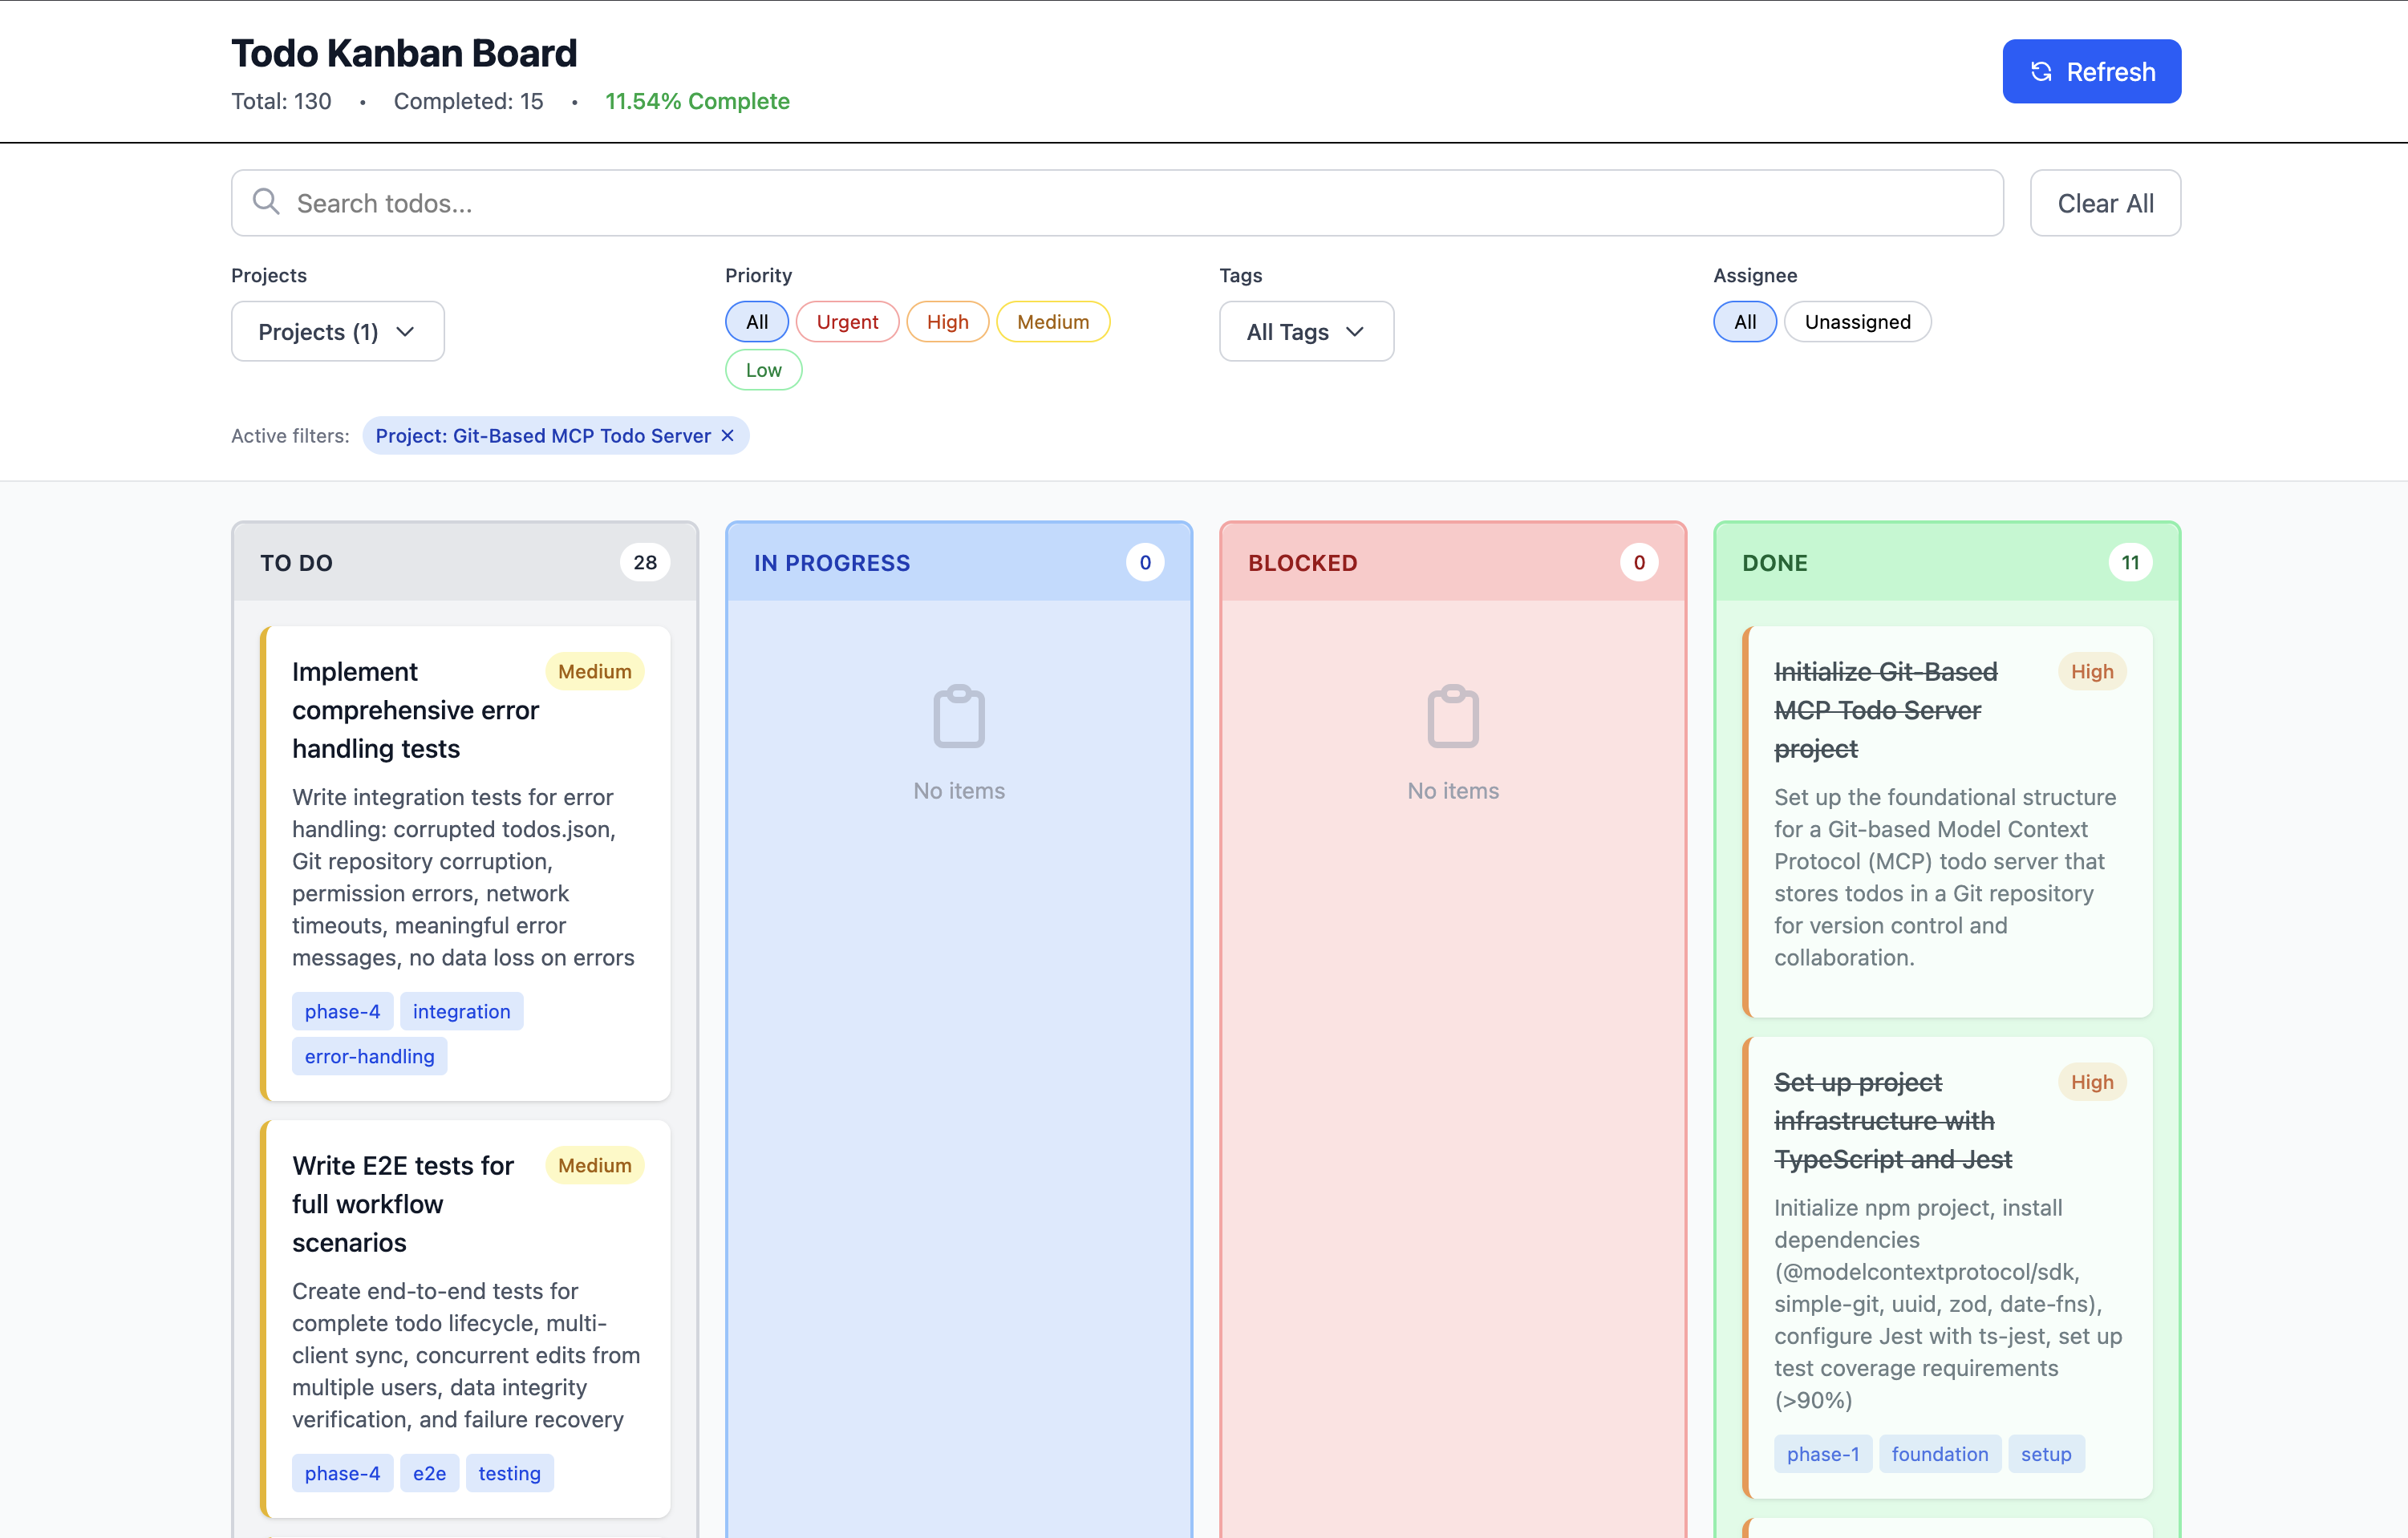Click the clipboard icon in Blocked column
Screen dimensions: 2408x1538
[x=1453, y=716]
